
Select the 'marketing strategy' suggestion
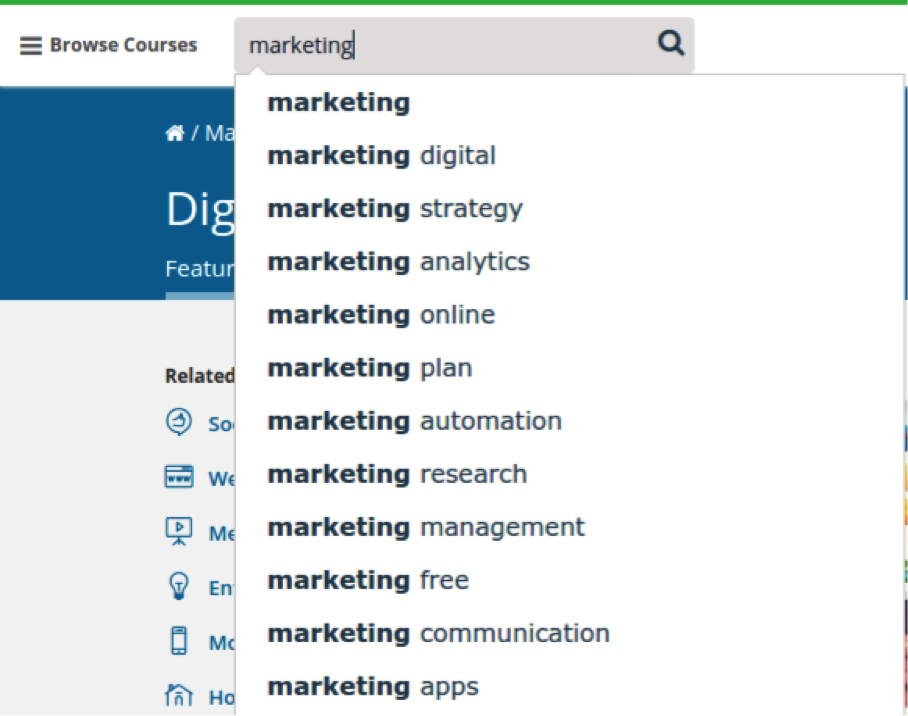tap(394, 208)
